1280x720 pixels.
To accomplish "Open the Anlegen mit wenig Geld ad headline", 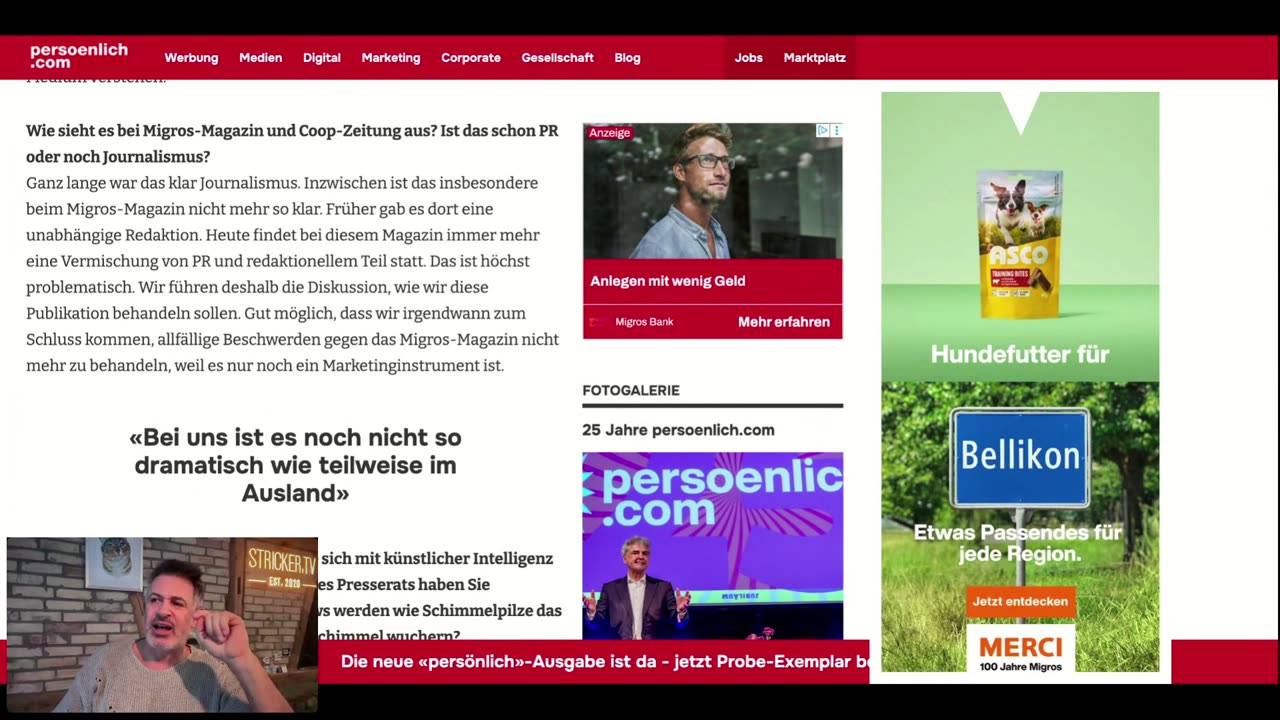I will point(667,281).
